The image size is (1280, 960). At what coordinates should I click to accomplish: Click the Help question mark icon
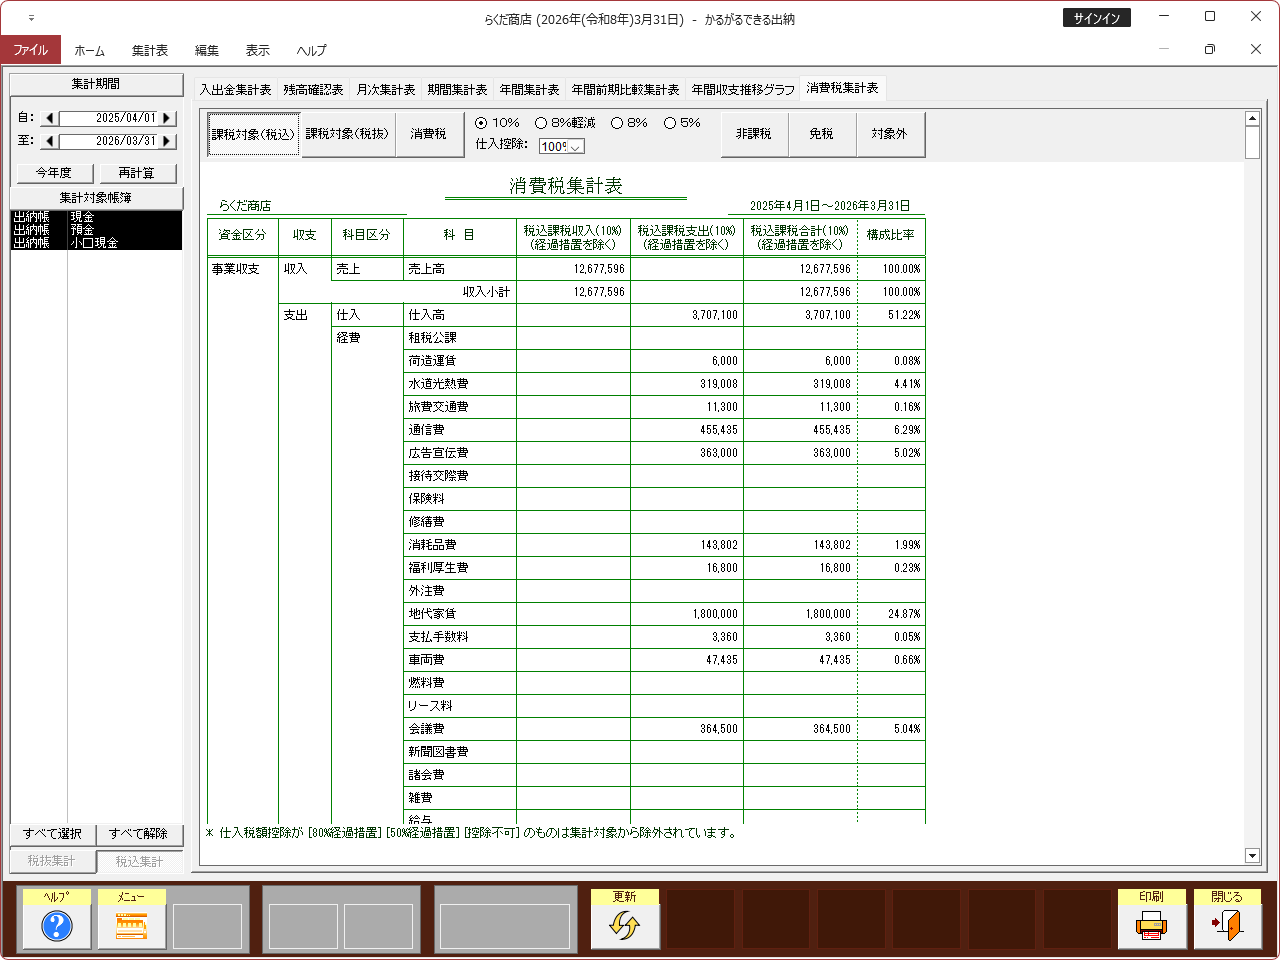tap(57, 926)
